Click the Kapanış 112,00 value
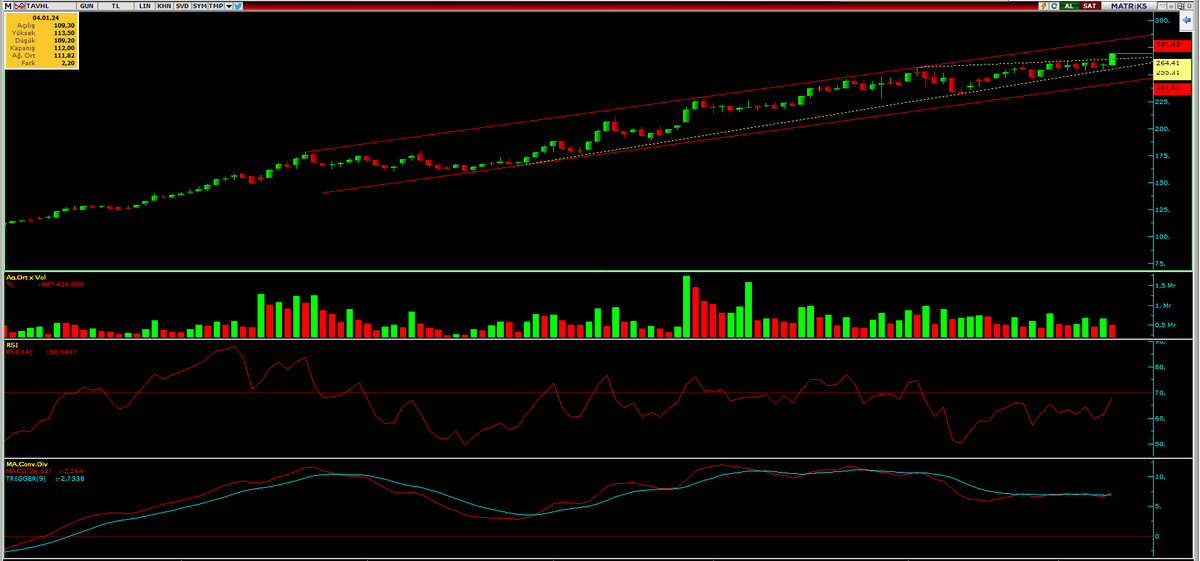This screenshot has width=1200, height=561. pyautogui.click(x=64, y=48)
